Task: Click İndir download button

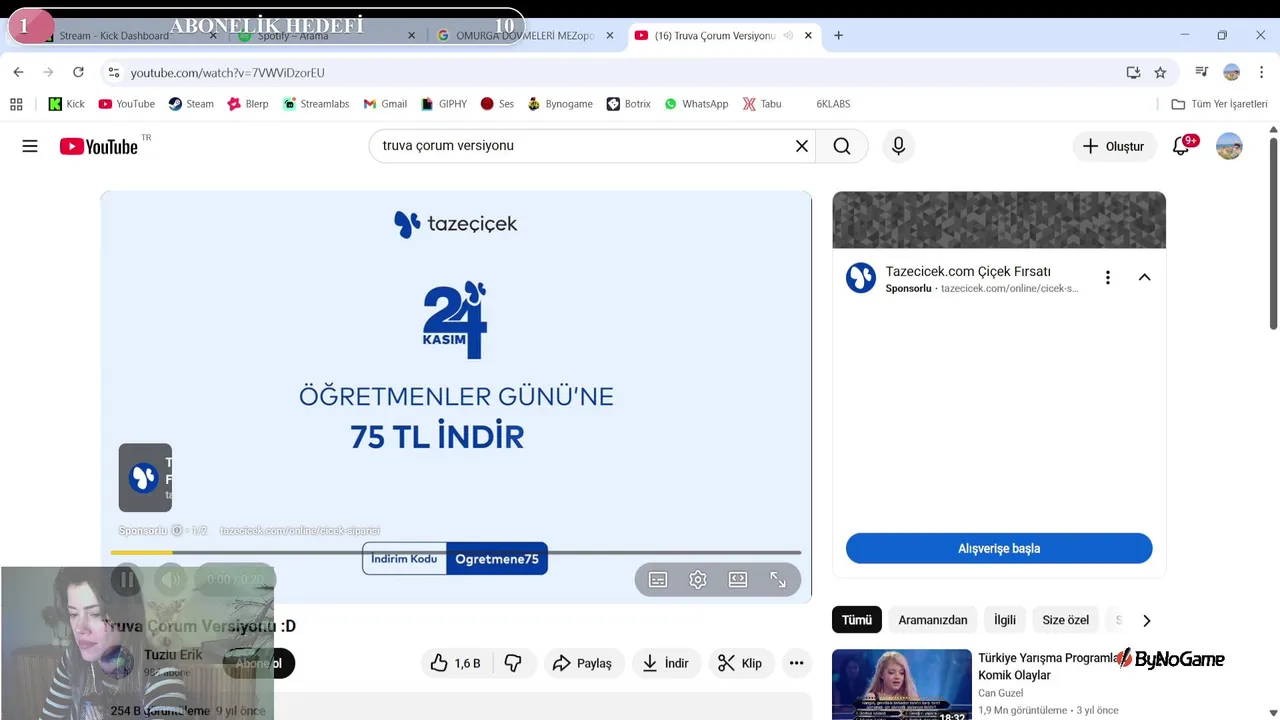Action: pyautogui.click(x=667, y=663)
